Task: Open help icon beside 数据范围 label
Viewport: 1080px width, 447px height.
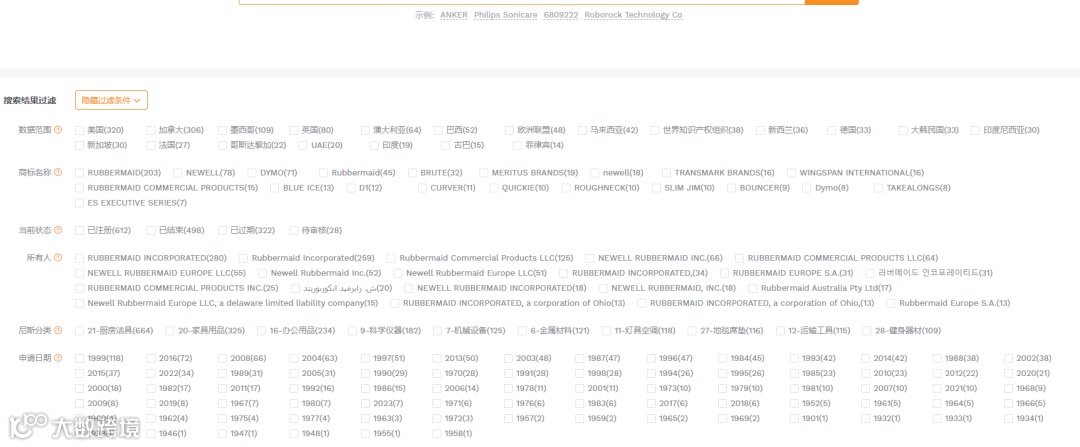Action: tap(58, 130)
